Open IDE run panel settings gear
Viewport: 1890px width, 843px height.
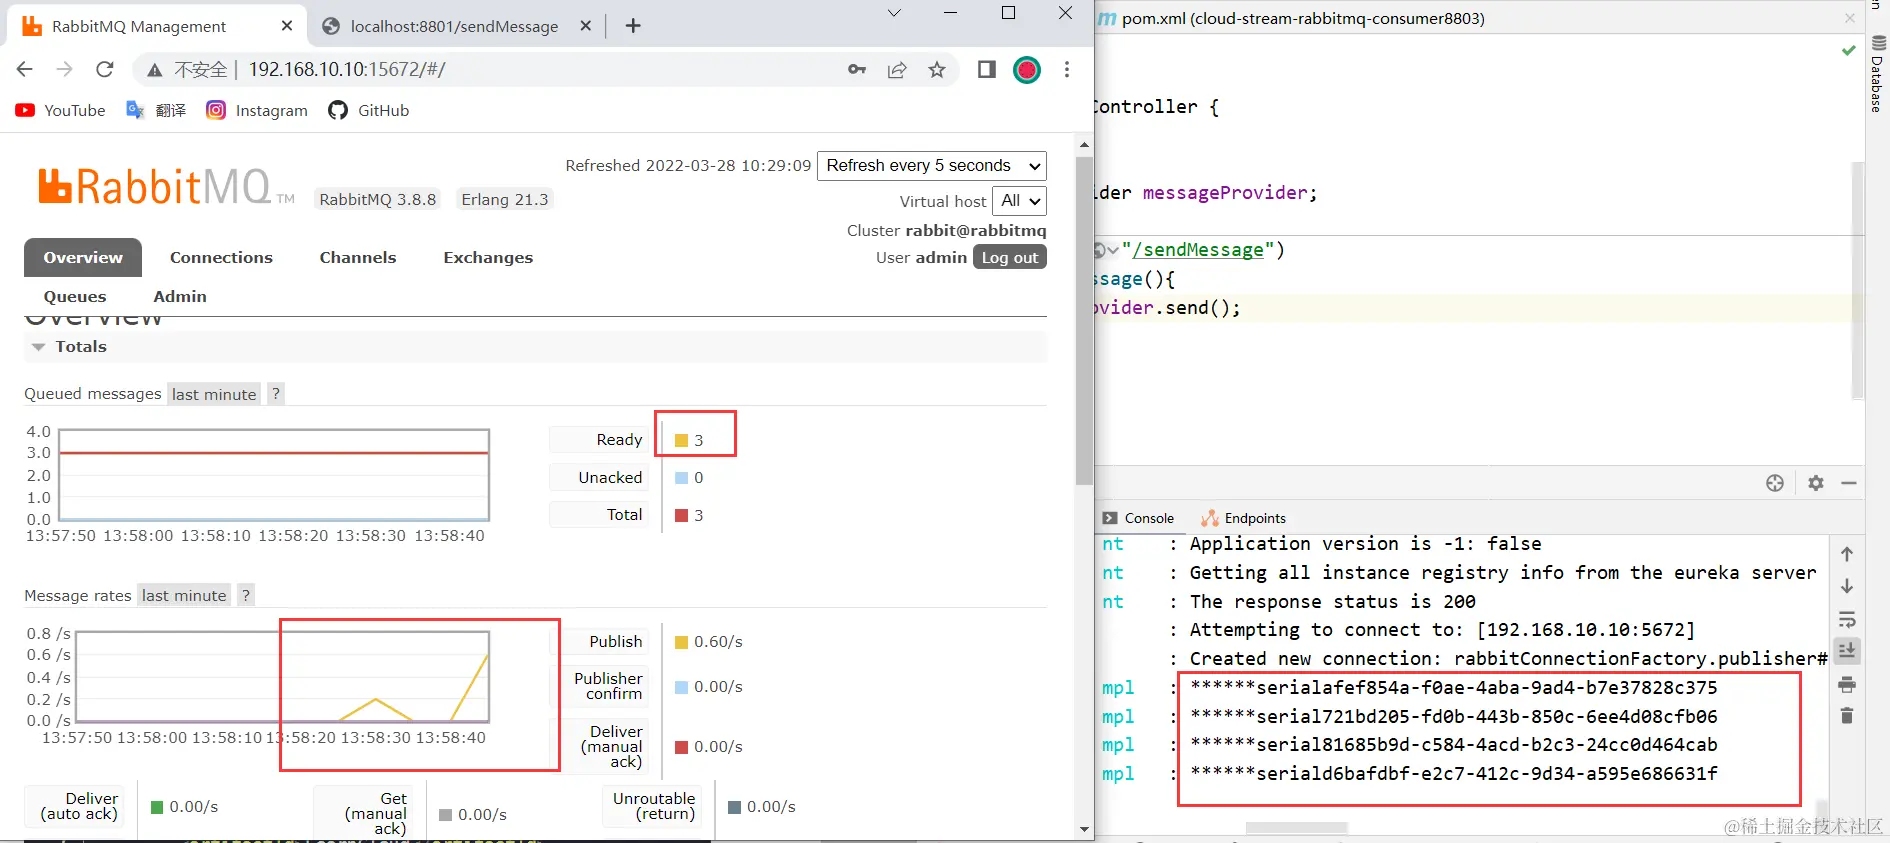click(1816, 483)
